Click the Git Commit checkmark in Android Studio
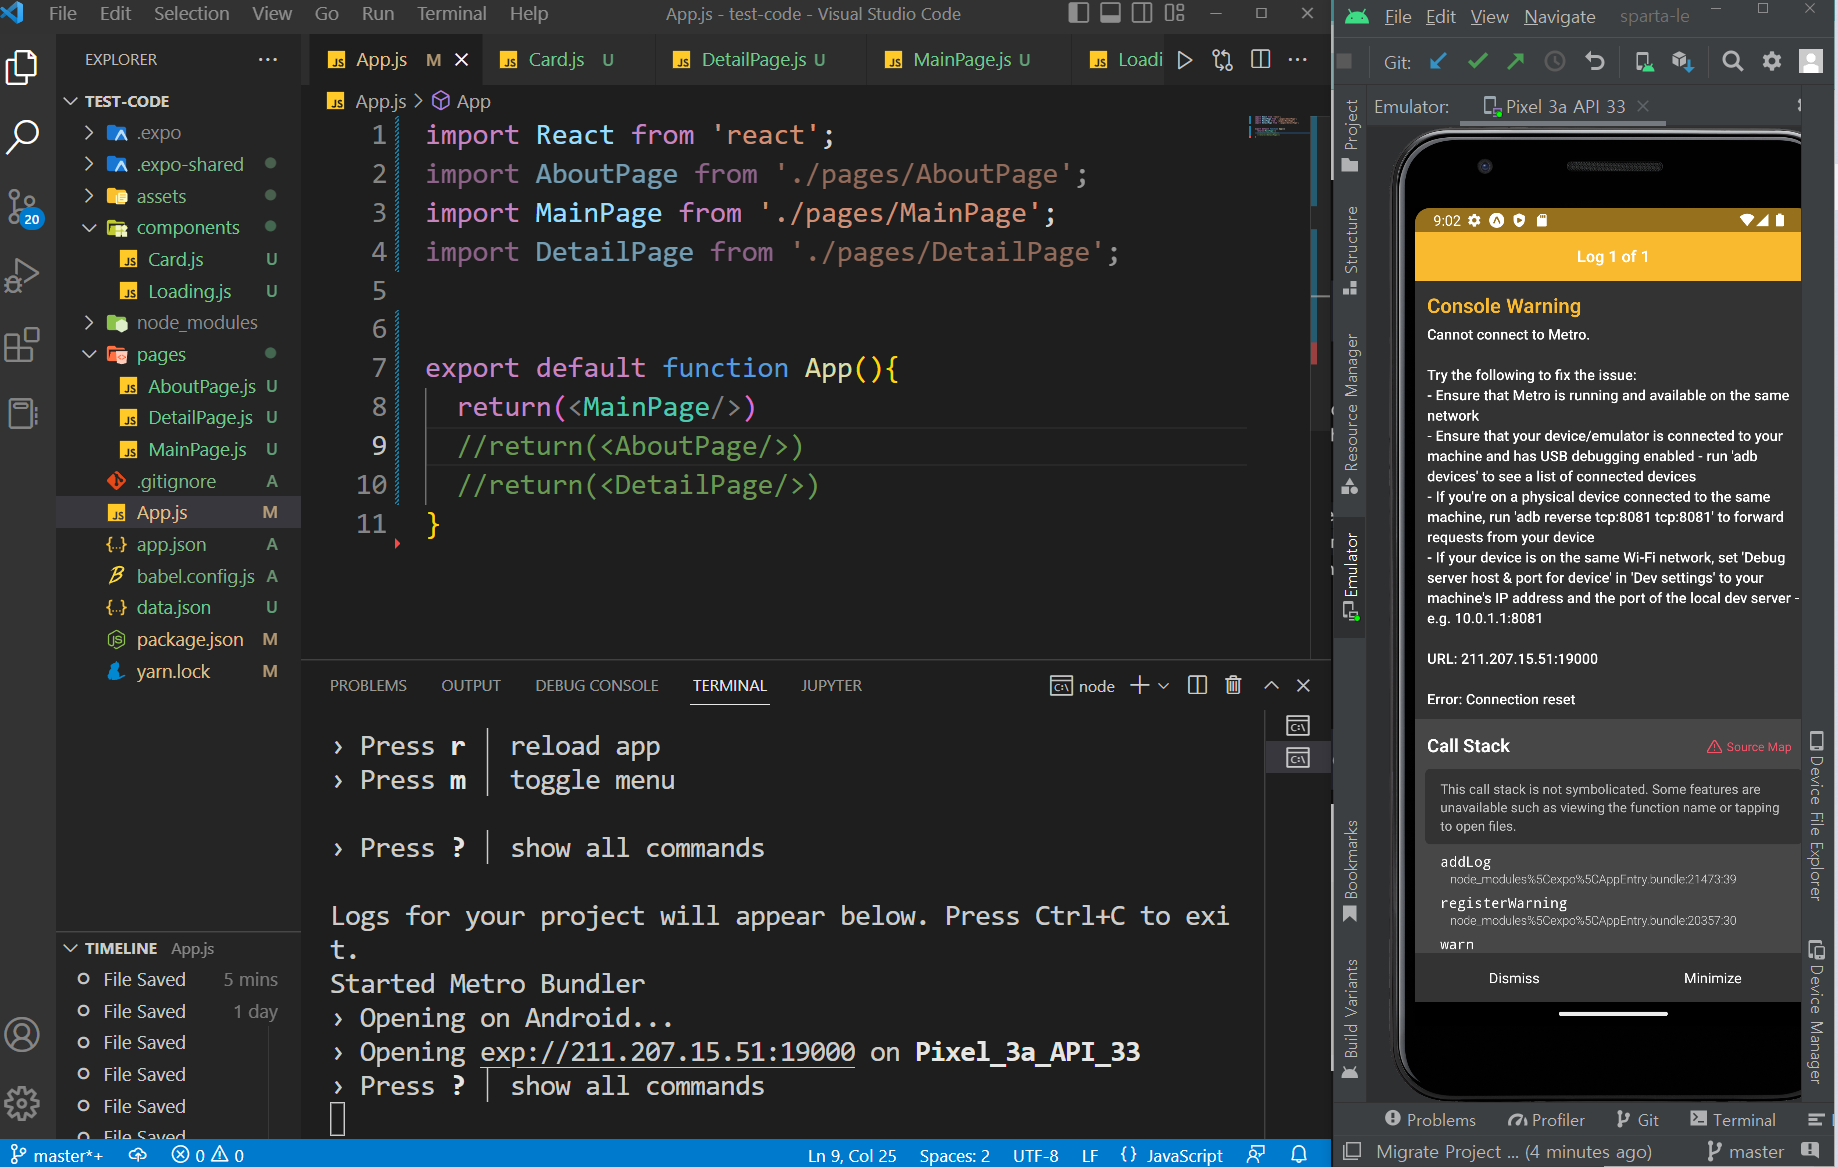1838x1167 pixels. [x=1477, y=62]
